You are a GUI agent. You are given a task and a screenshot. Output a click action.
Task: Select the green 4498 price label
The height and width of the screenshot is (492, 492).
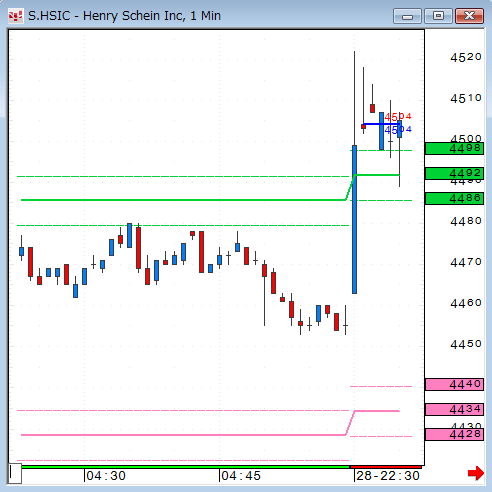[x=454, y=148]
